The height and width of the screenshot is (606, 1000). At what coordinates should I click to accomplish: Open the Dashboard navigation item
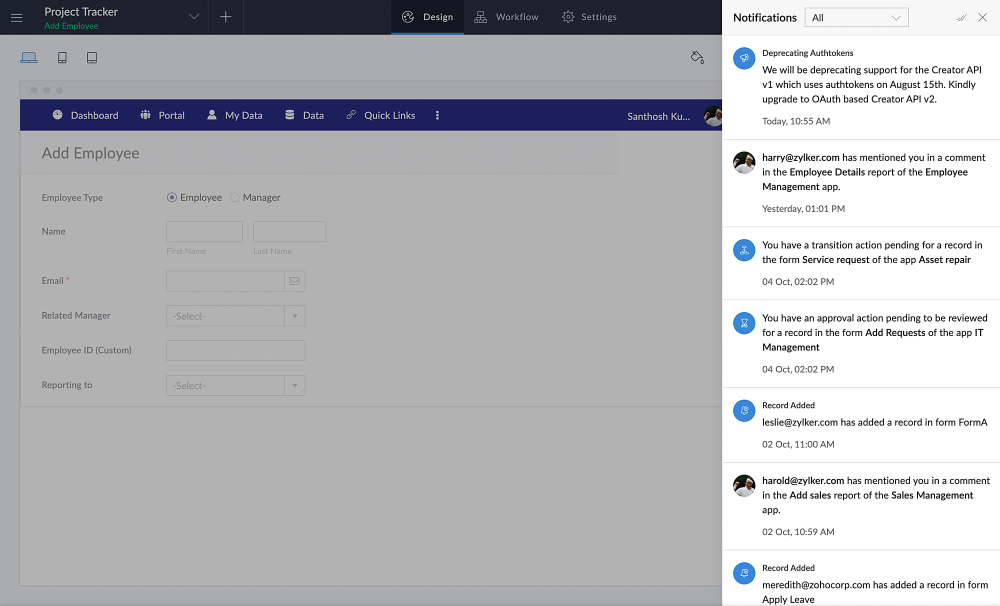point(85,116)
